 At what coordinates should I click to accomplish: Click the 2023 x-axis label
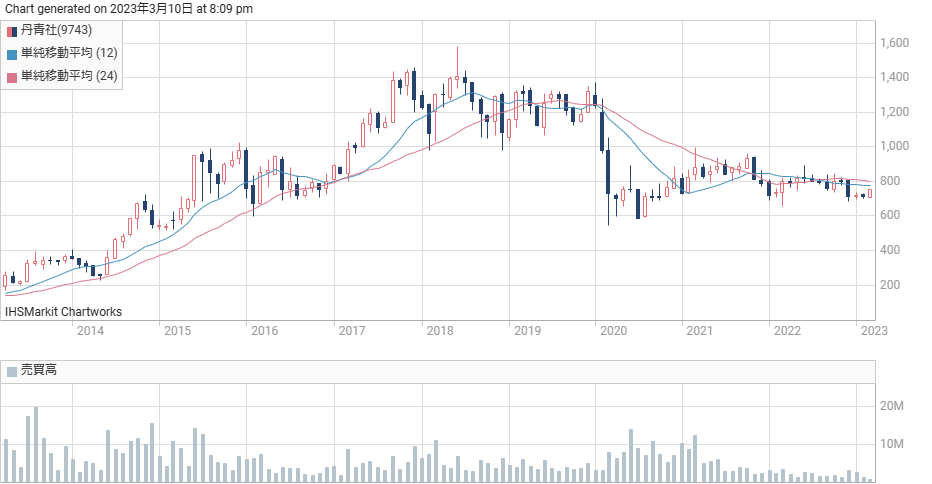coord(874,331)
